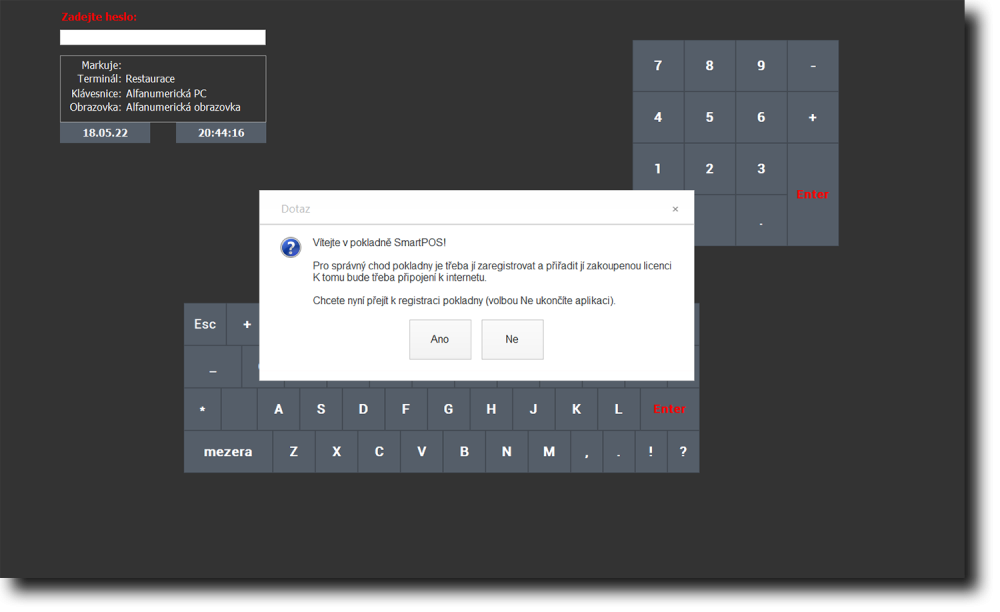
Task: Click the date field 18.05.22
Action: pyautogui.click(x=105, y=133)
